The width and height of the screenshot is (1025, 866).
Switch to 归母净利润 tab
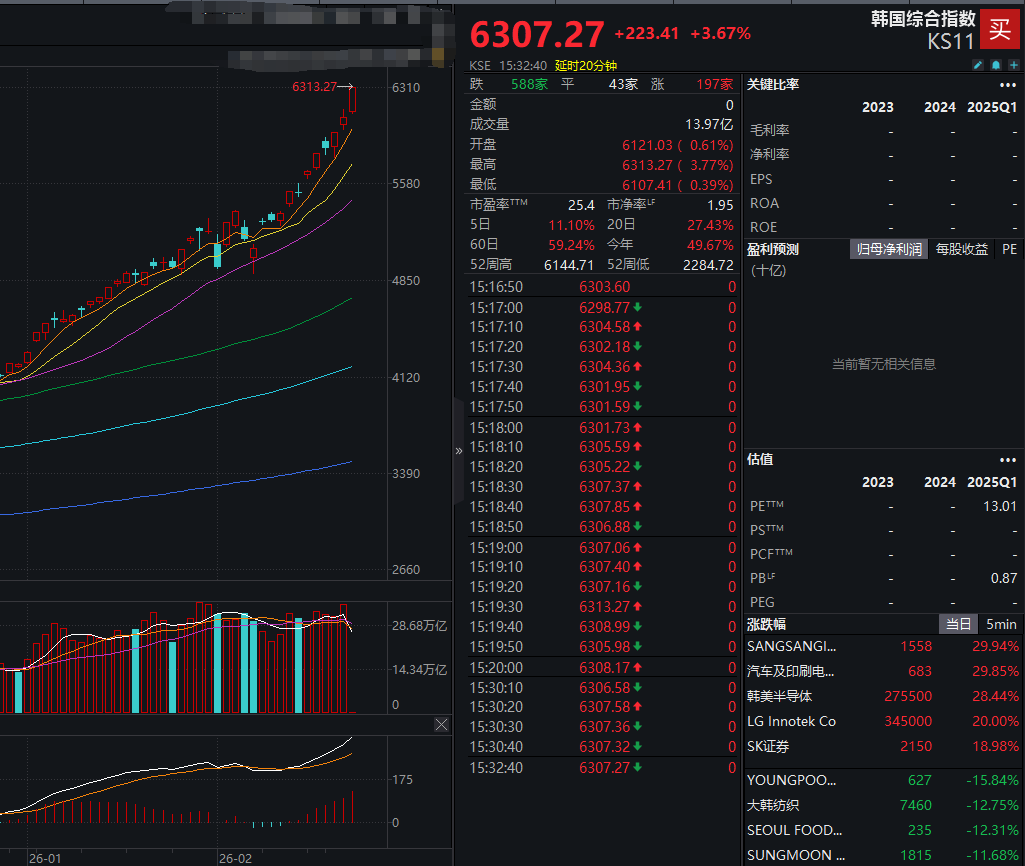point(889,249)
